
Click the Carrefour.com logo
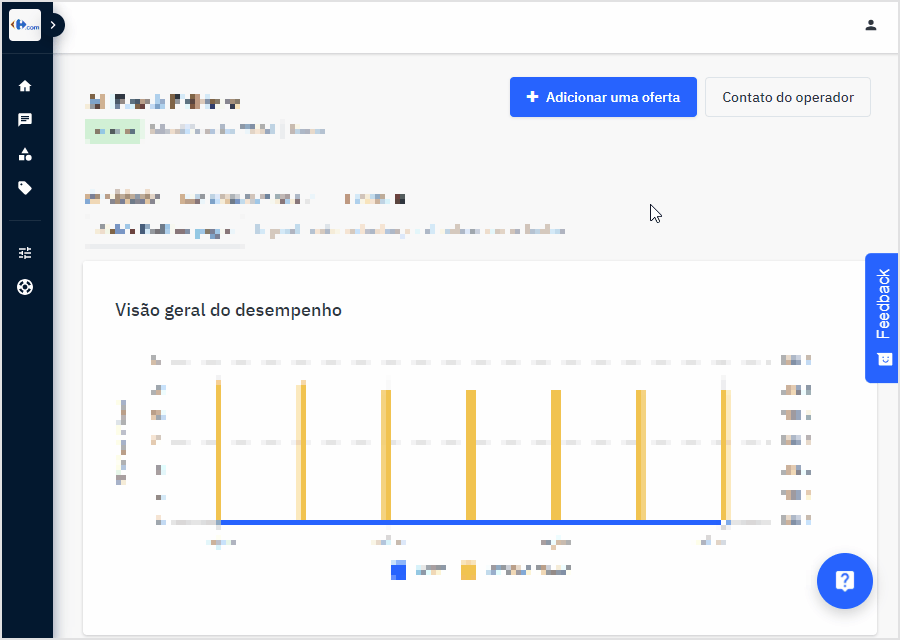point(25,25)
